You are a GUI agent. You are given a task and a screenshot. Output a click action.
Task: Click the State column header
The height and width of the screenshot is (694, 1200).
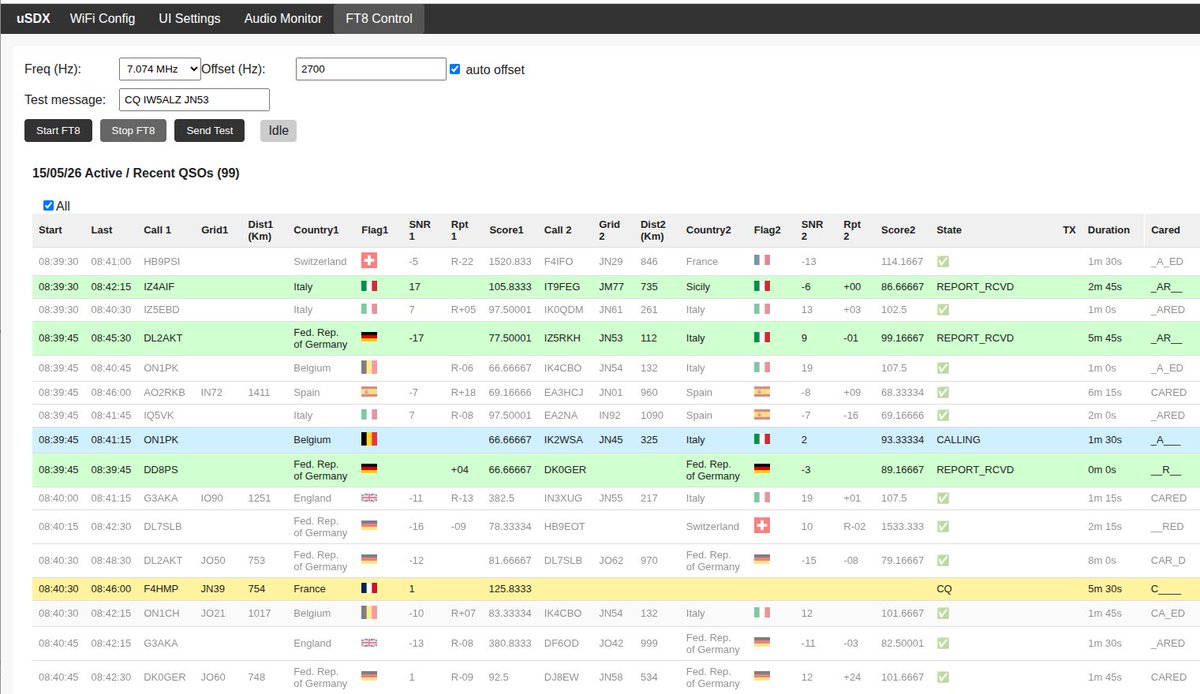[949, 230]
